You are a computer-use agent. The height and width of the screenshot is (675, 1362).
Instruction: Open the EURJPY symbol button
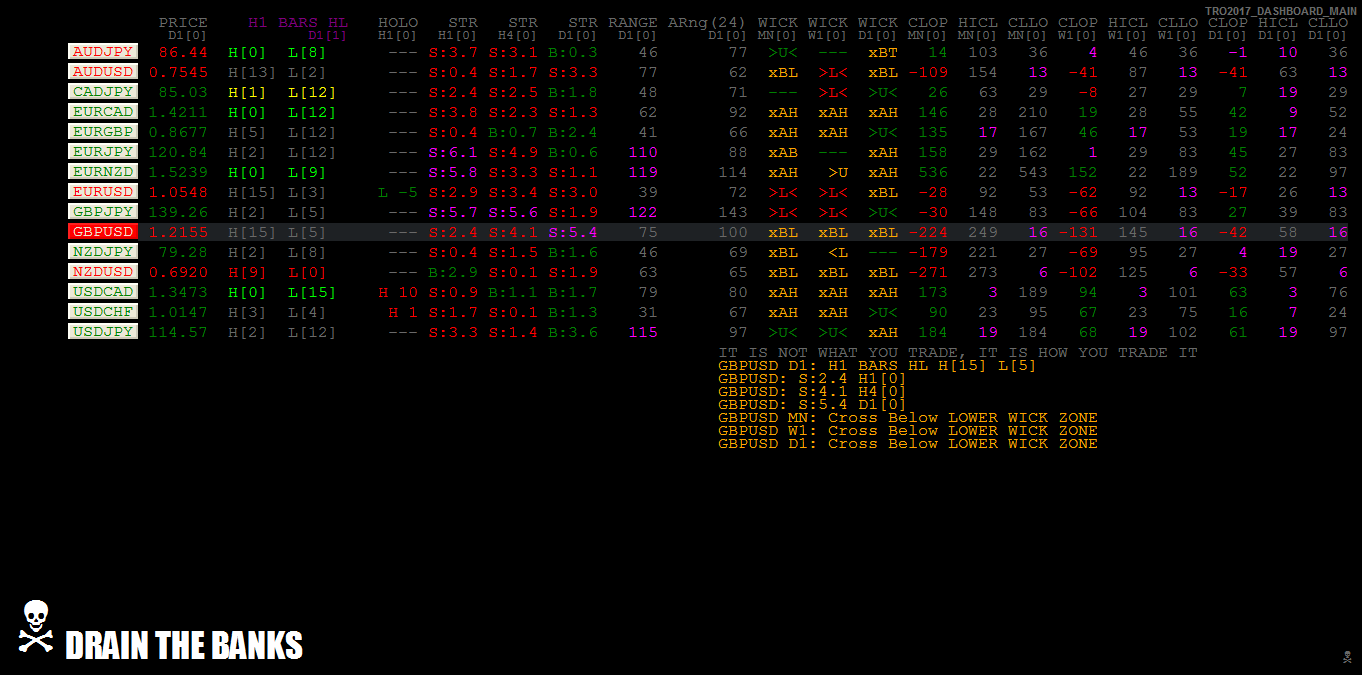tap(103, 151)
